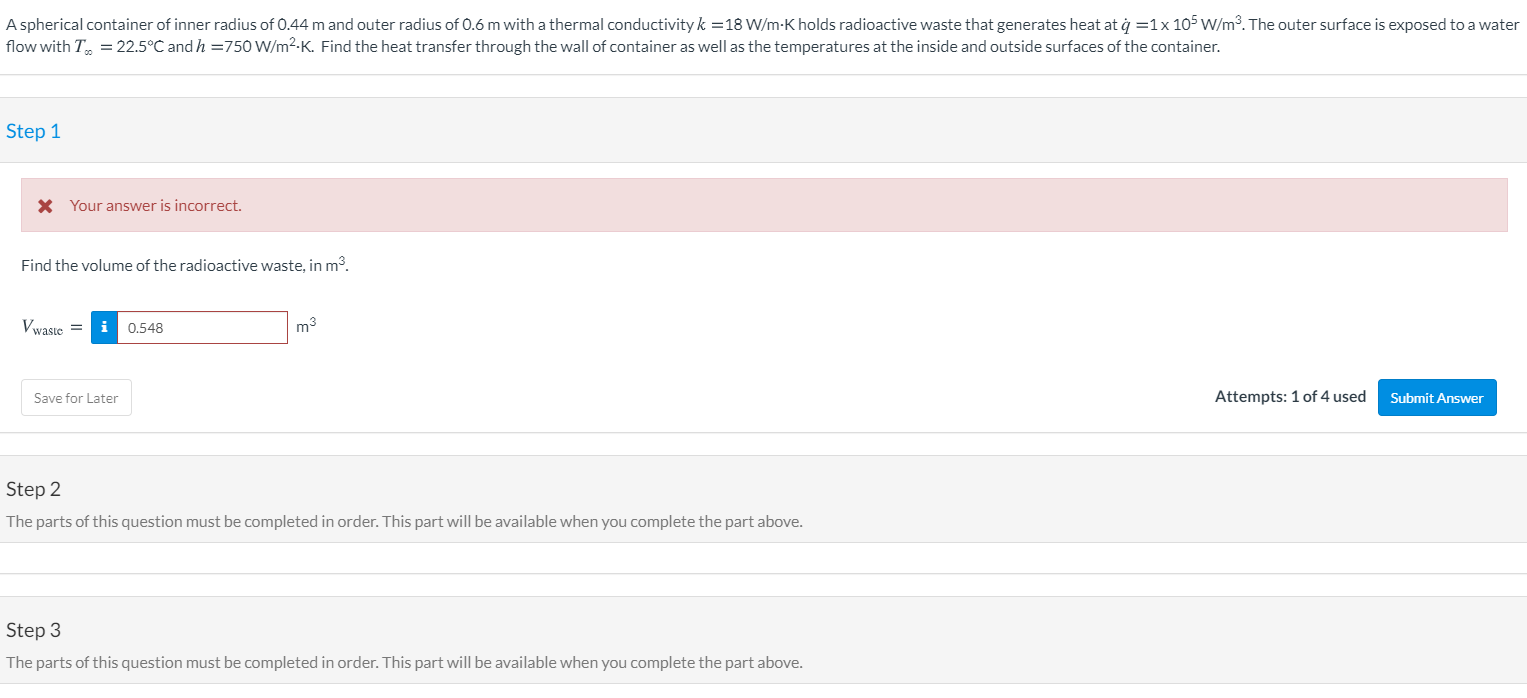
Task: Click the blue info icon beside the answer field
Action: point(104,327)
